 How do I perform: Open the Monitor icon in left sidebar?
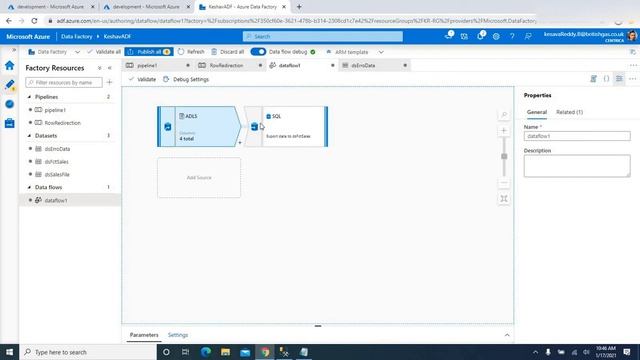click(x=9, y=104)
